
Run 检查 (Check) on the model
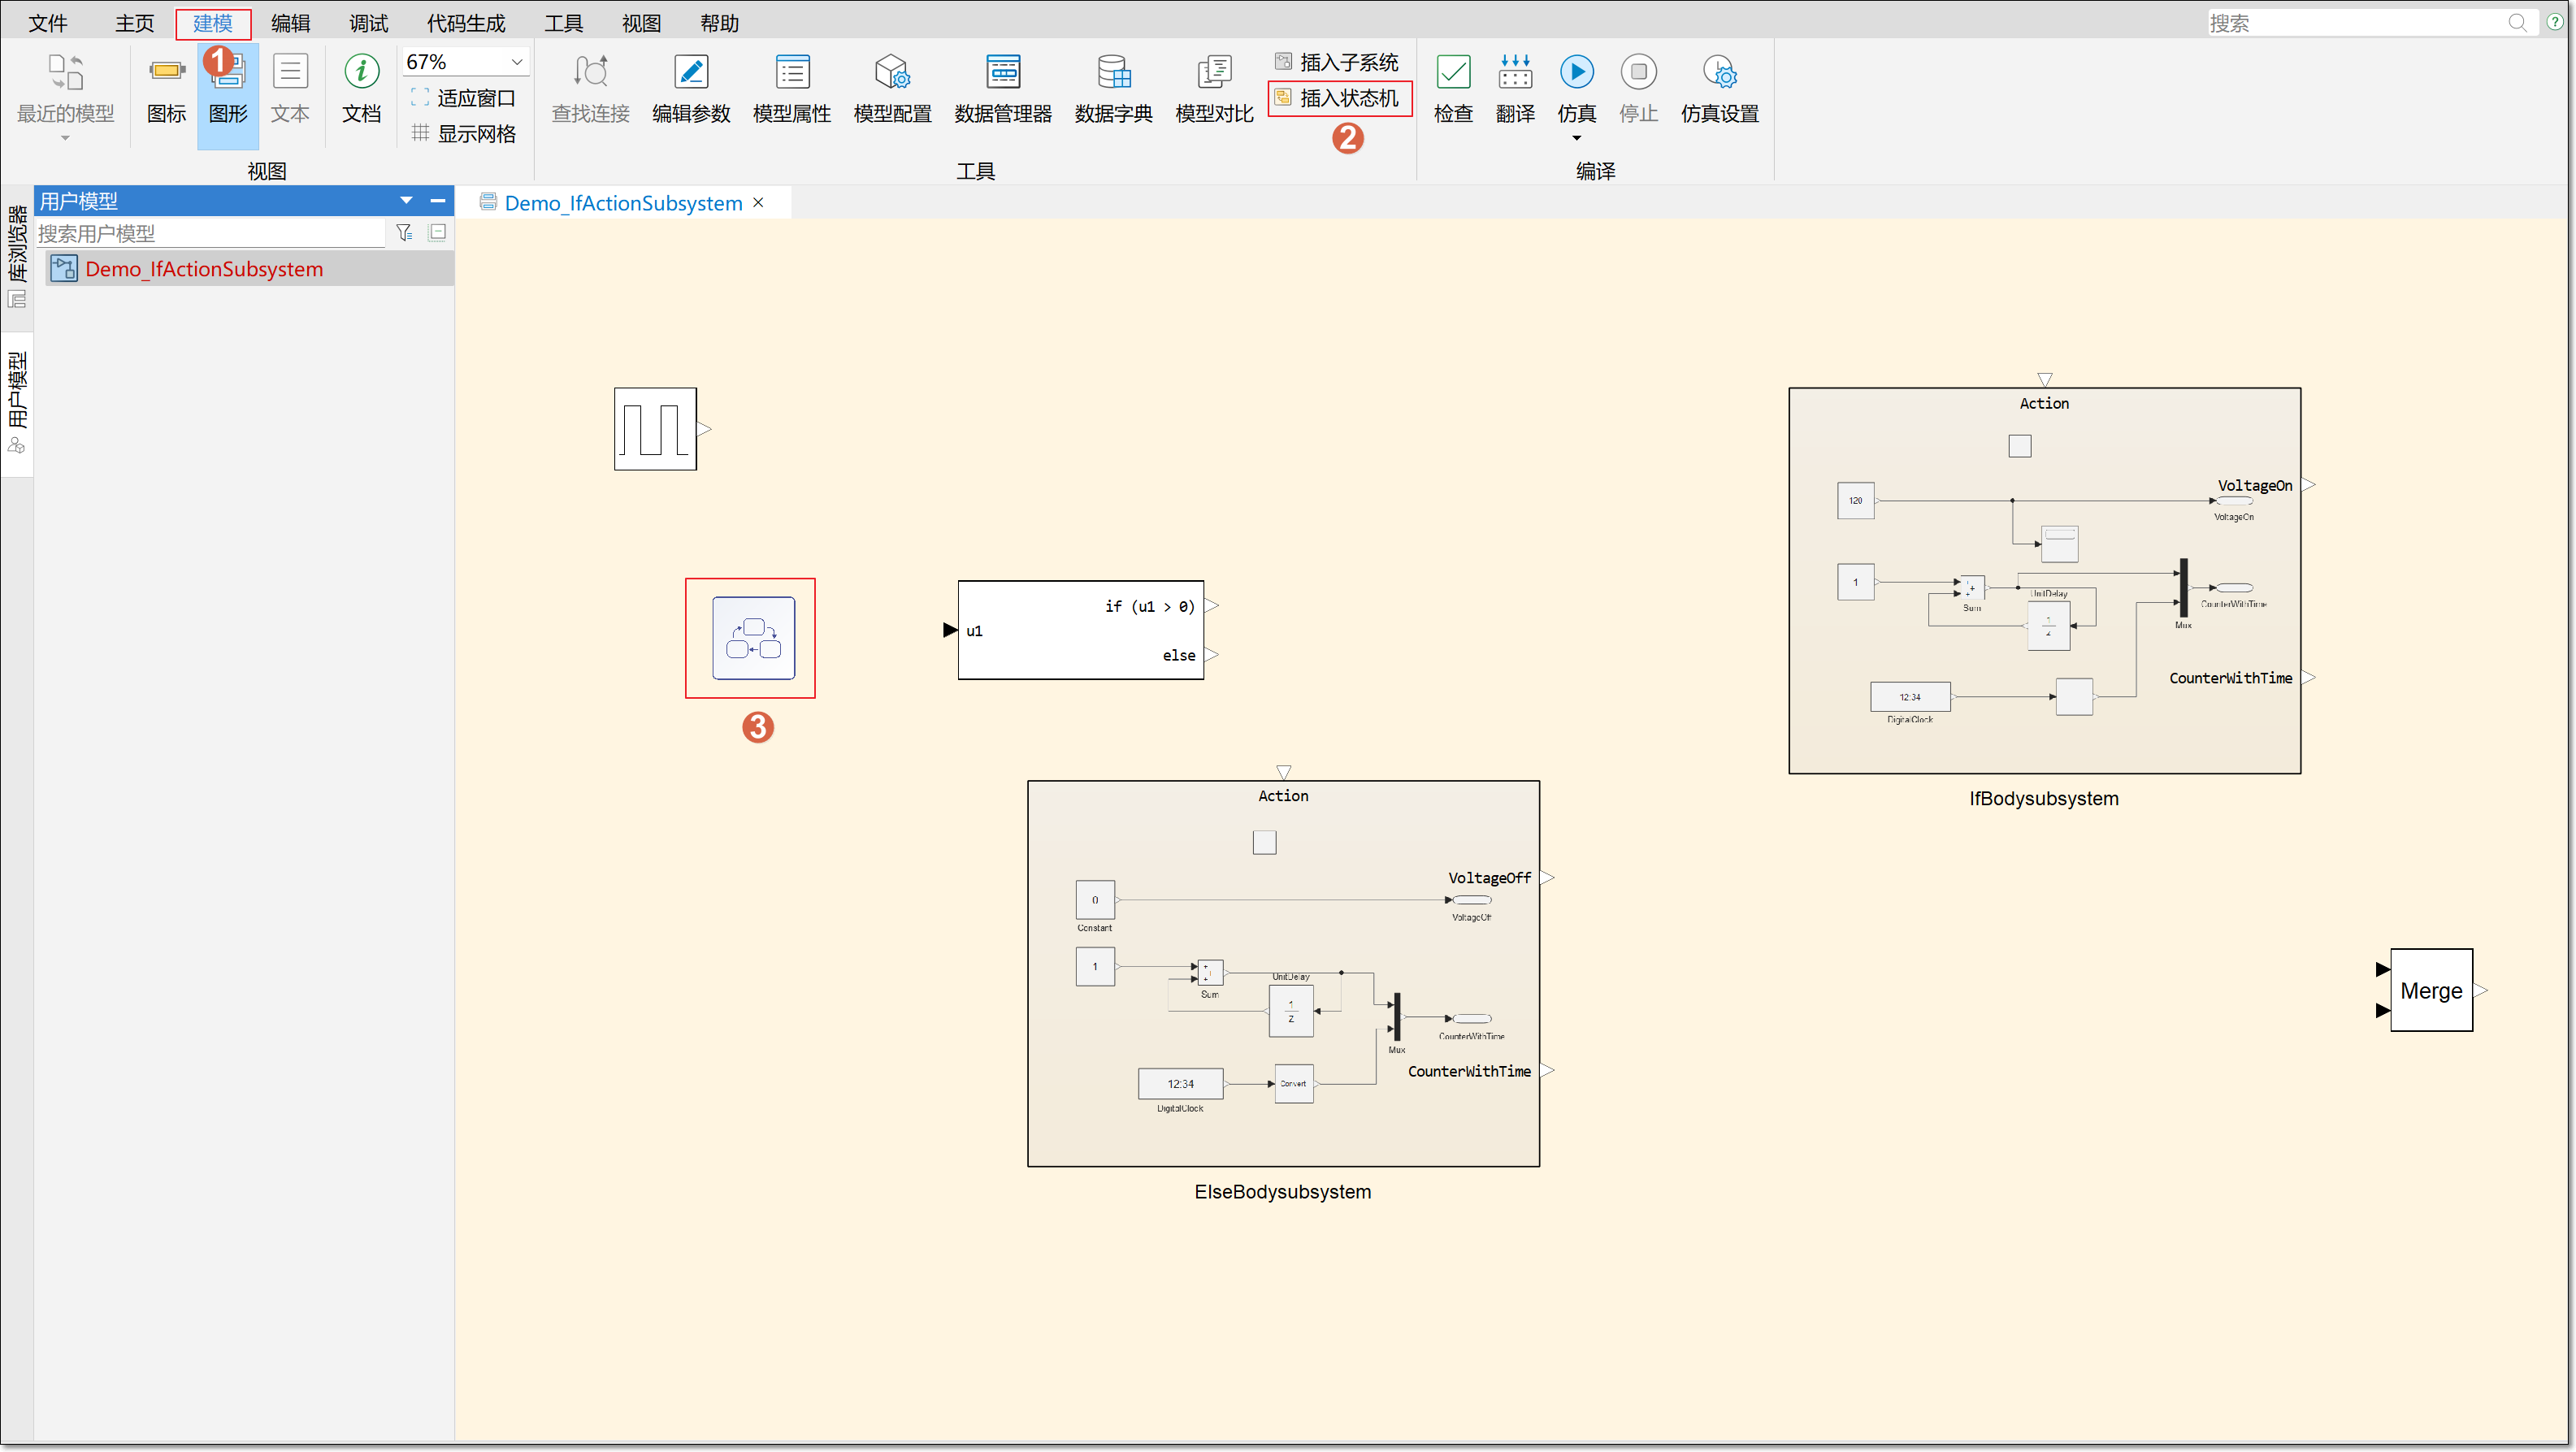point(1452,73)
